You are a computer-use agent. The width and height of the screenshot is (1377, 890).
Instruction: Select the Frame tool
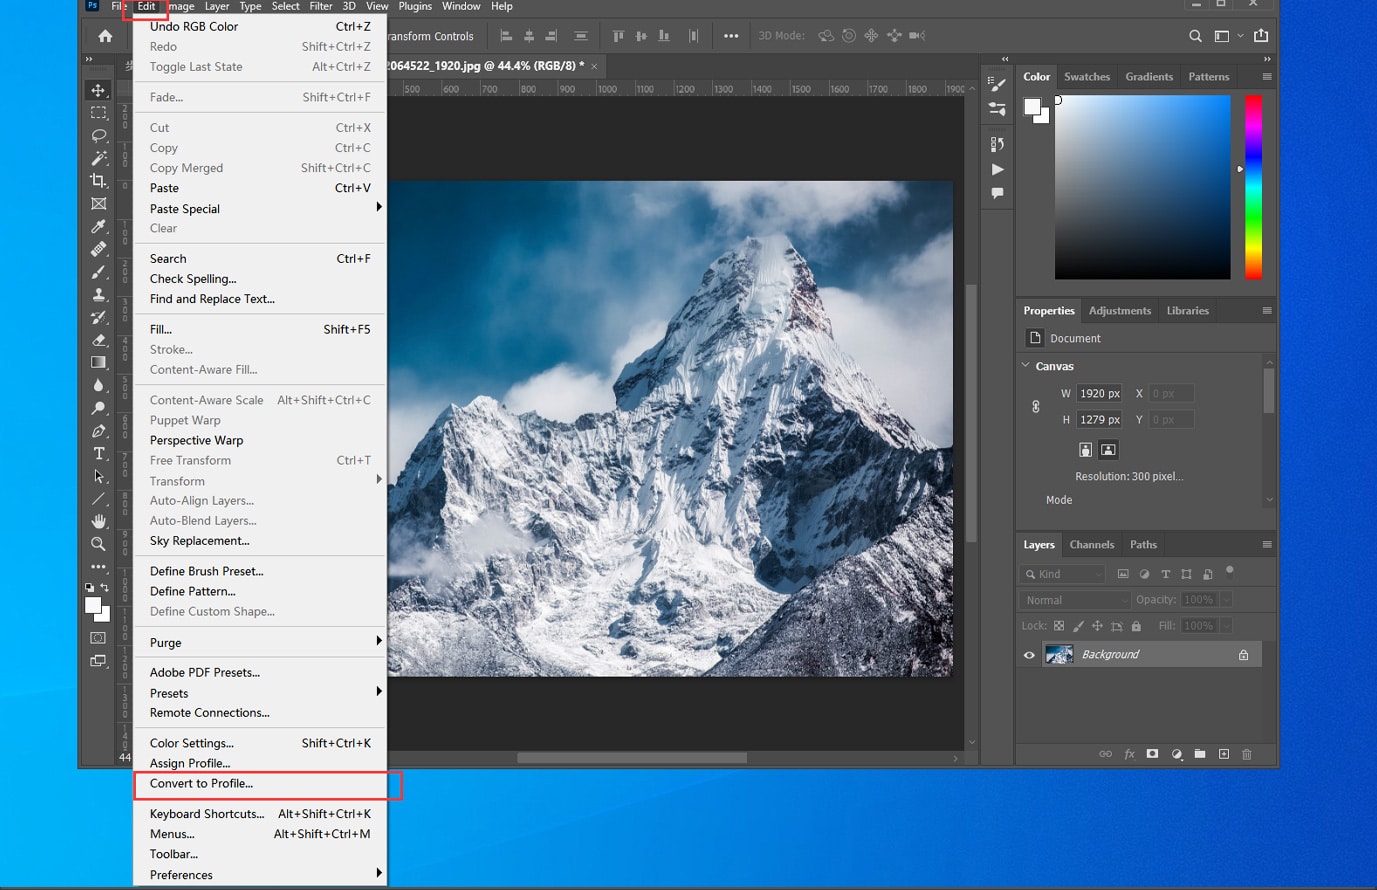pyautogui.click(x=98, y=203)
